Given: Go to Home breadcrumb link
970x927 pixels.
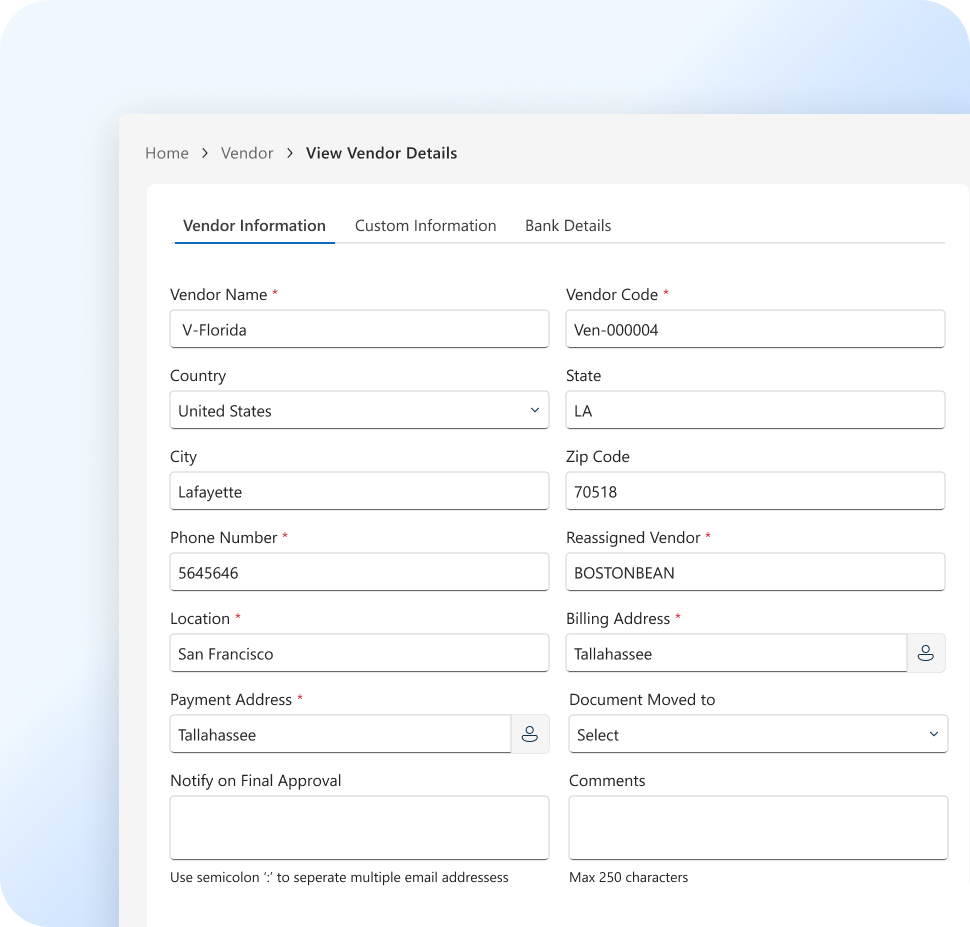Looking at the screenshot, I should click(x=167, y=153).
